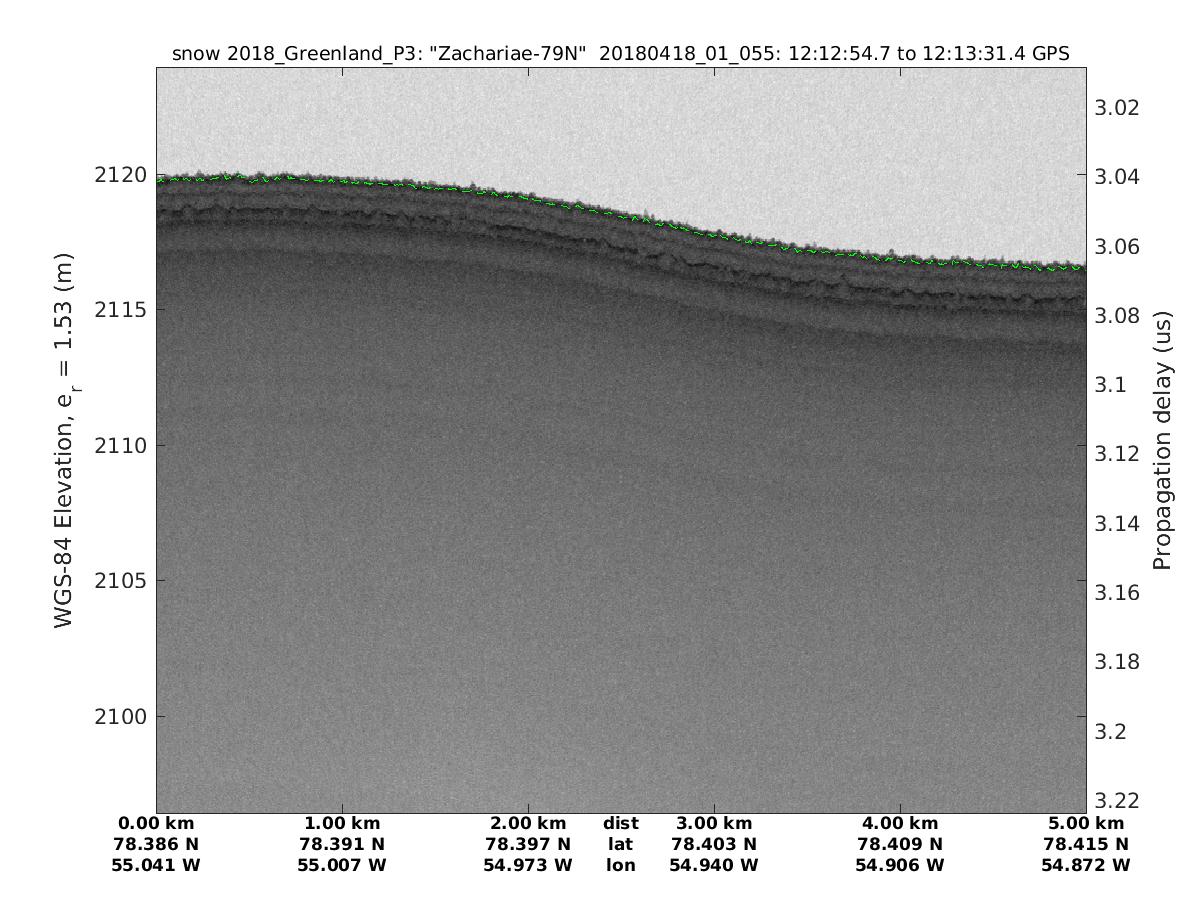Click latitude value 78.391 N
The width and height of the screenshot is (1200, 900).
tap(342, 845)
